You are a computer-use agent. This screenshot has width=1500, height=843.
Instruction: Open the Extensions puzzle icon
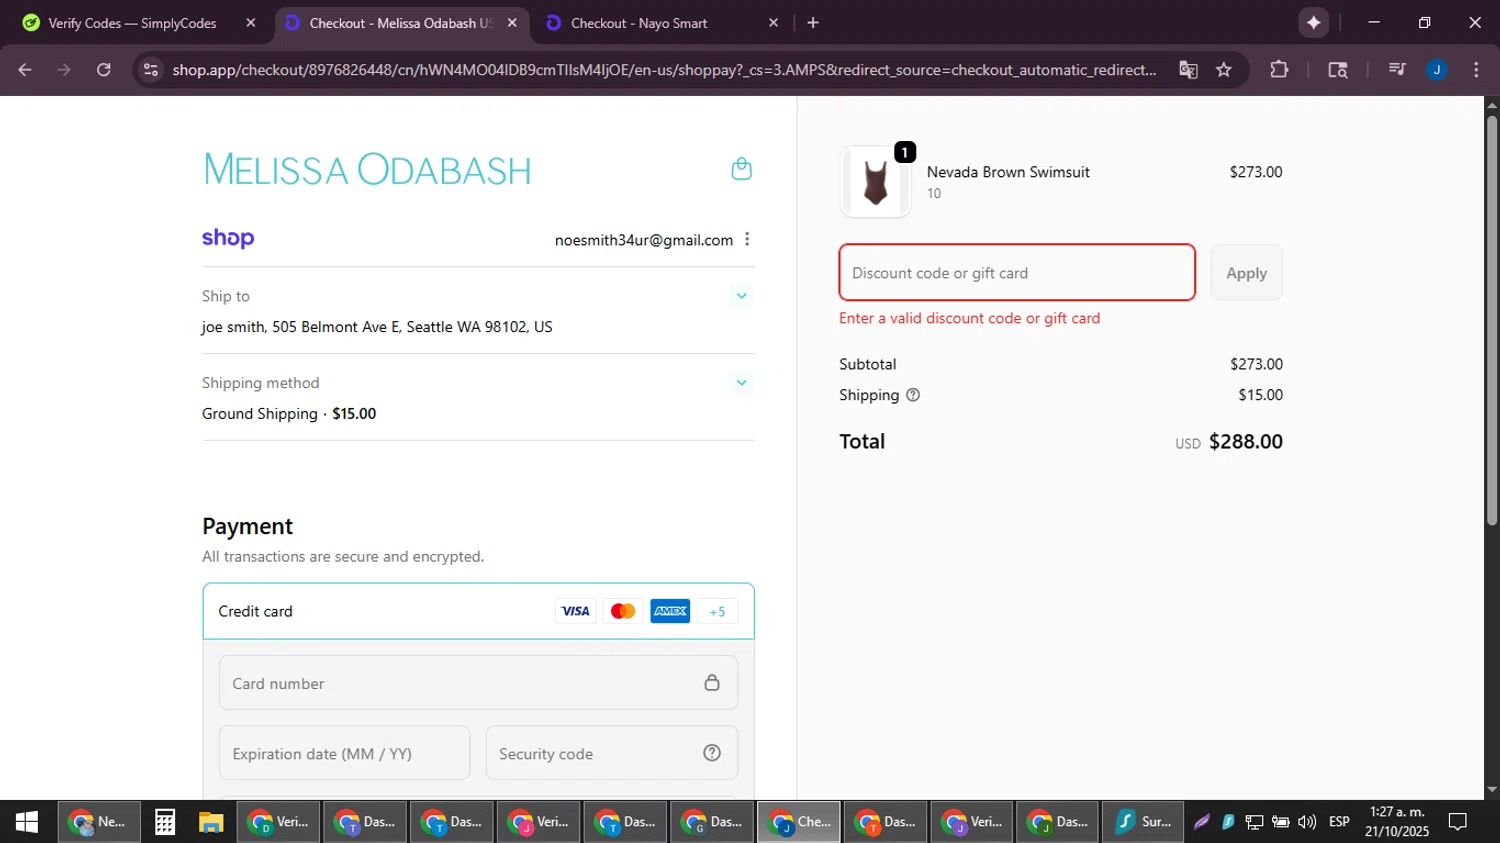[1279, 70]
